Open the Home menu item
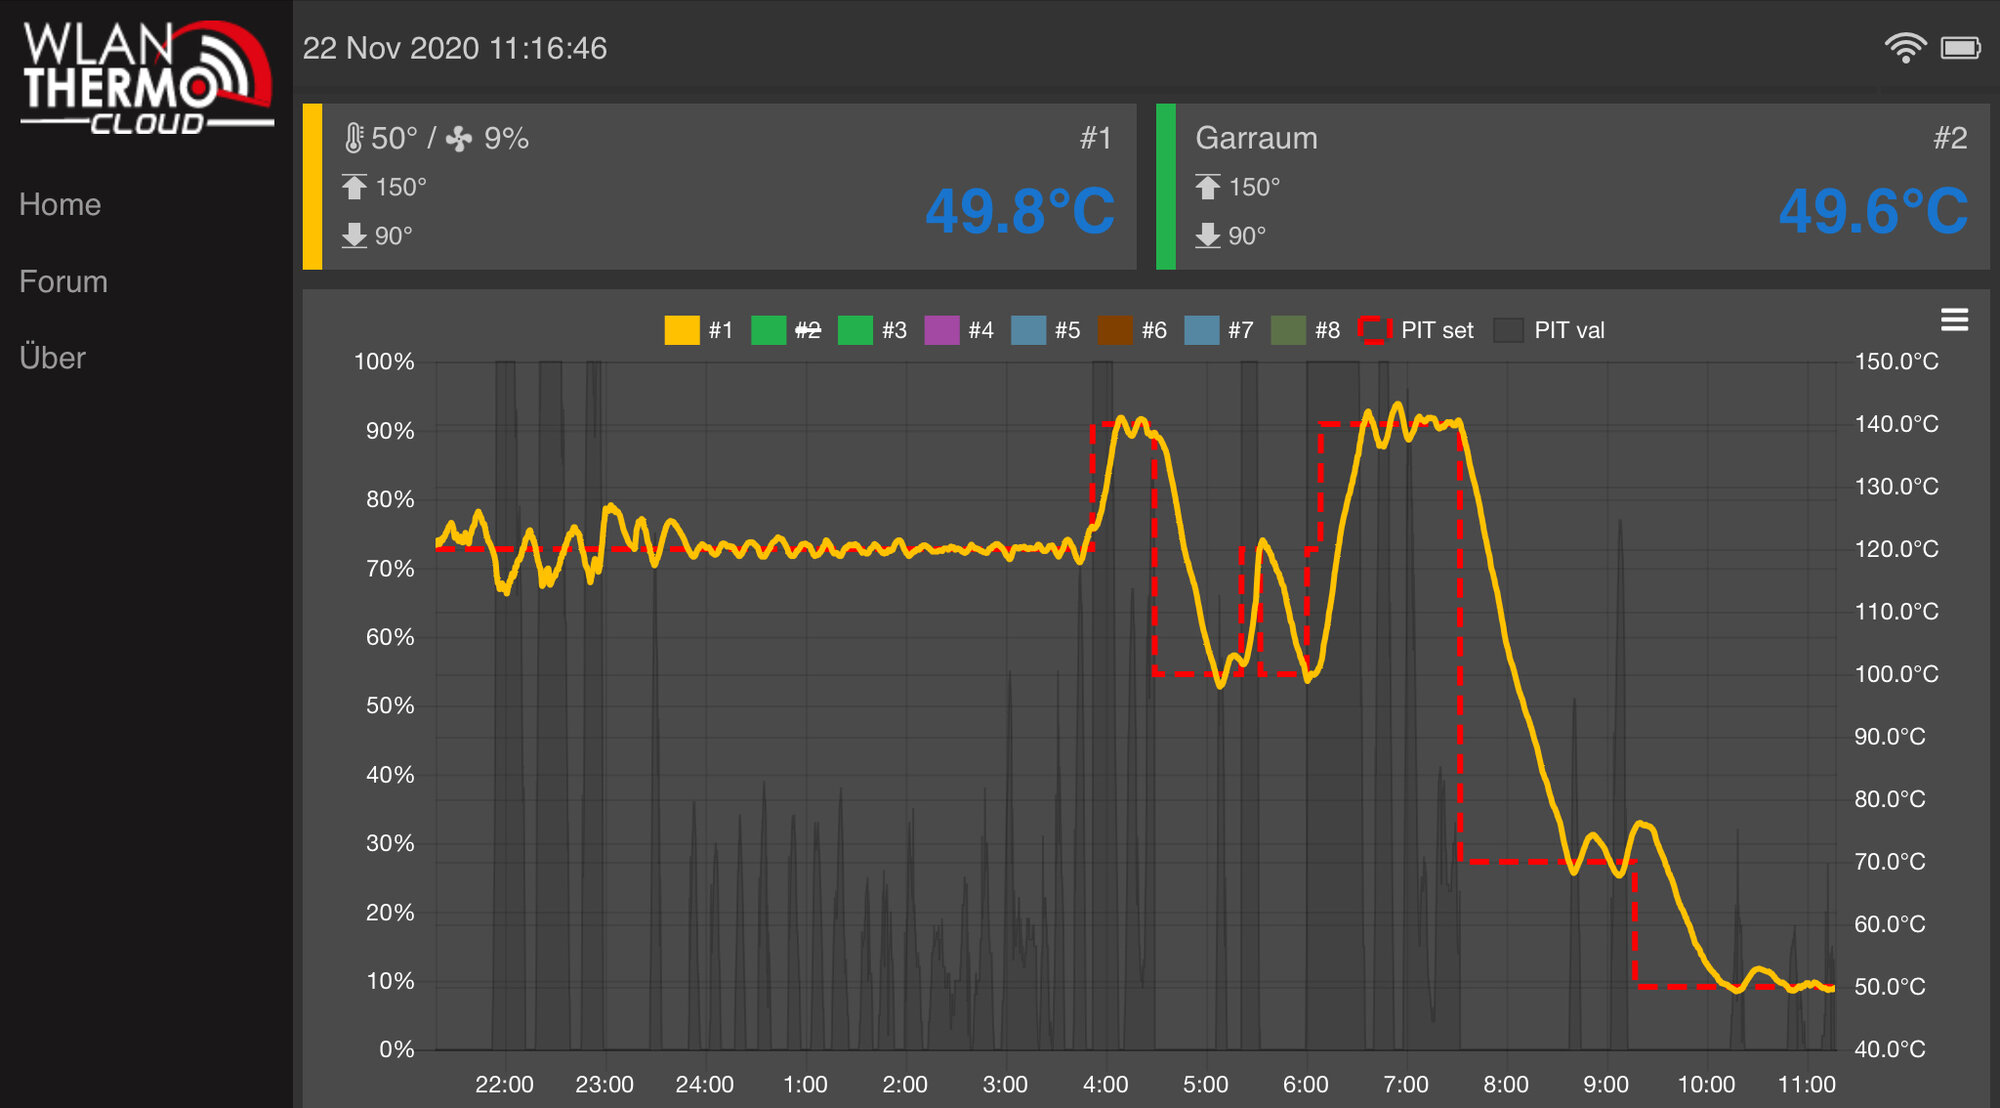Screen dimensions: 2000x1108 point(60,205)
